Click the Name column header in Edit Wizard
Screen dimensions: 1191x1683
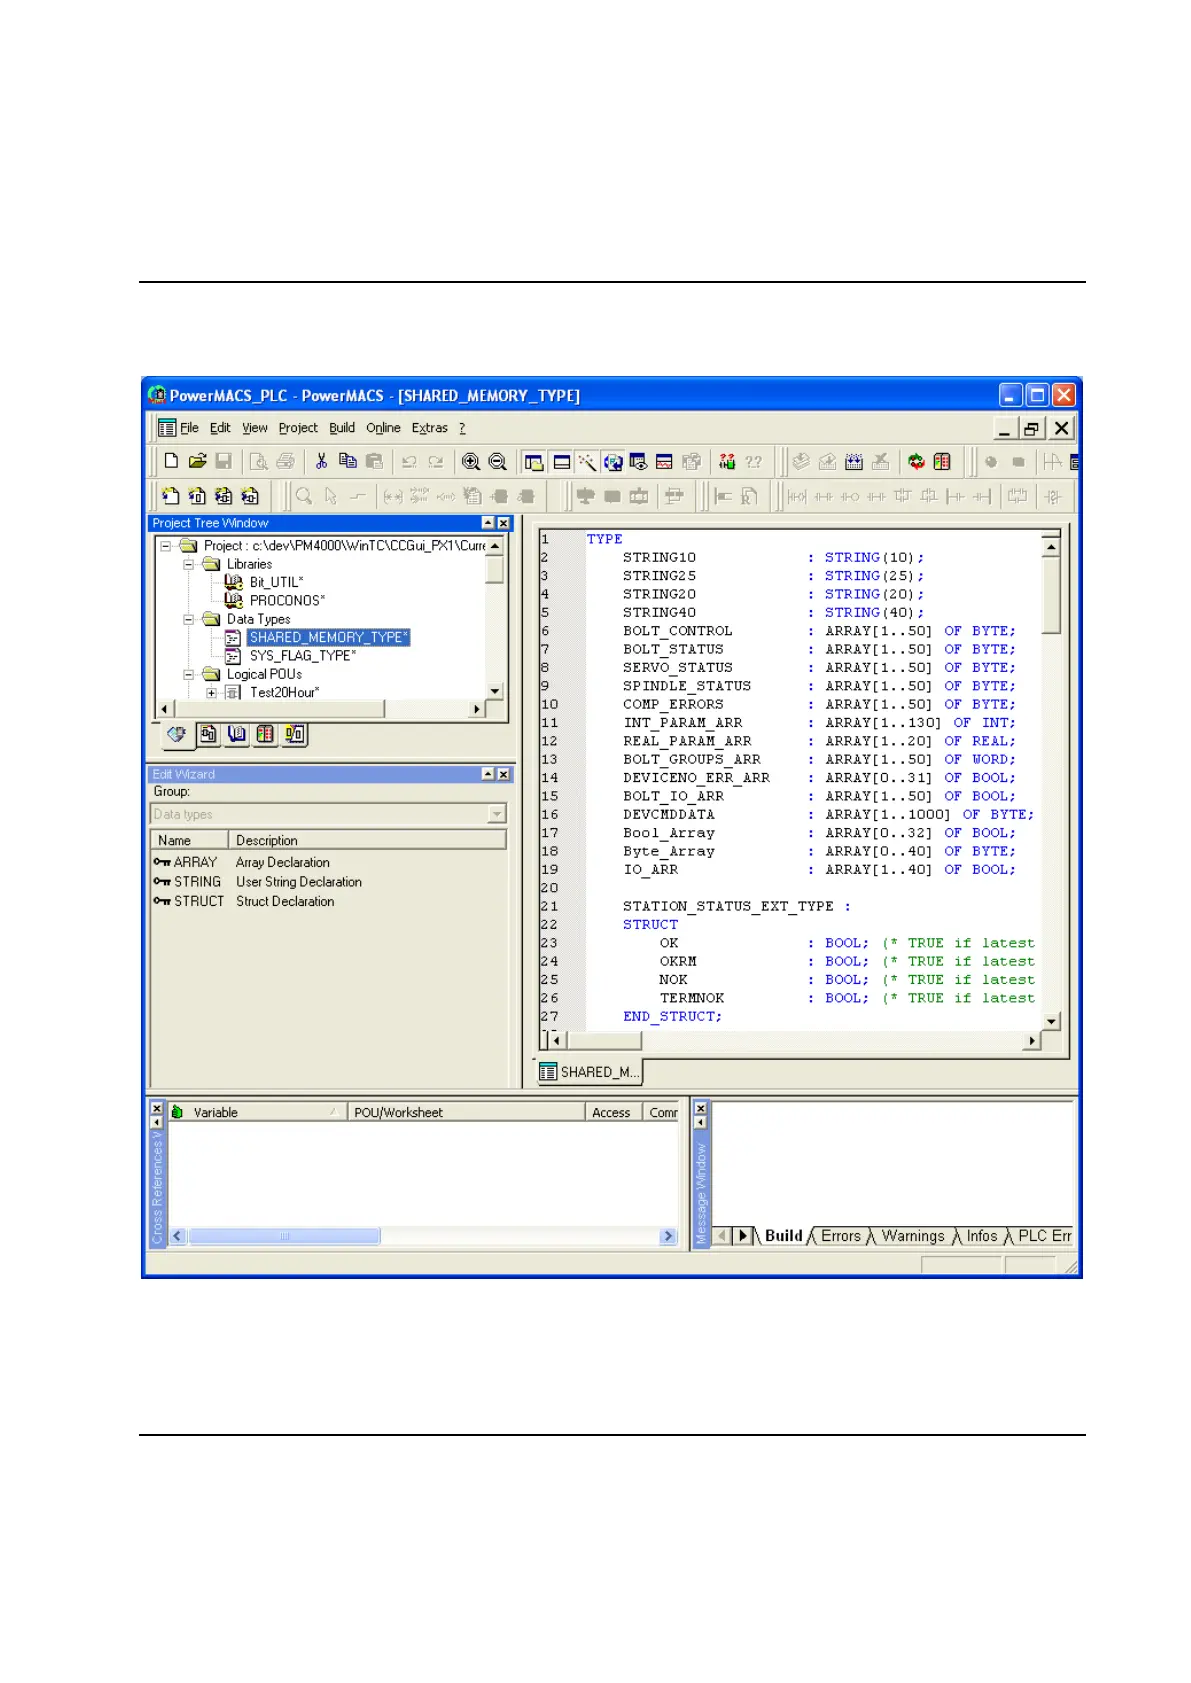(x=189, y=840)
